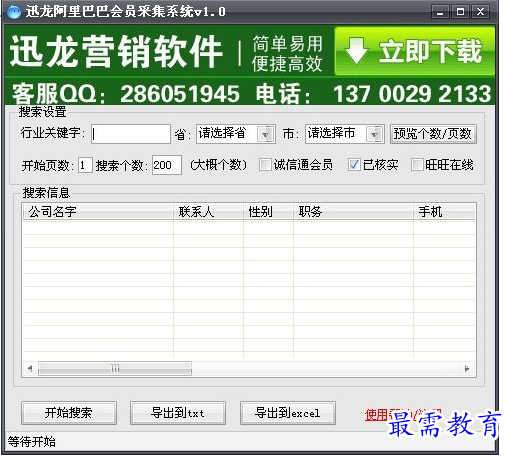Click the phone number 137 0029 2133

click(x=412, y=94)
